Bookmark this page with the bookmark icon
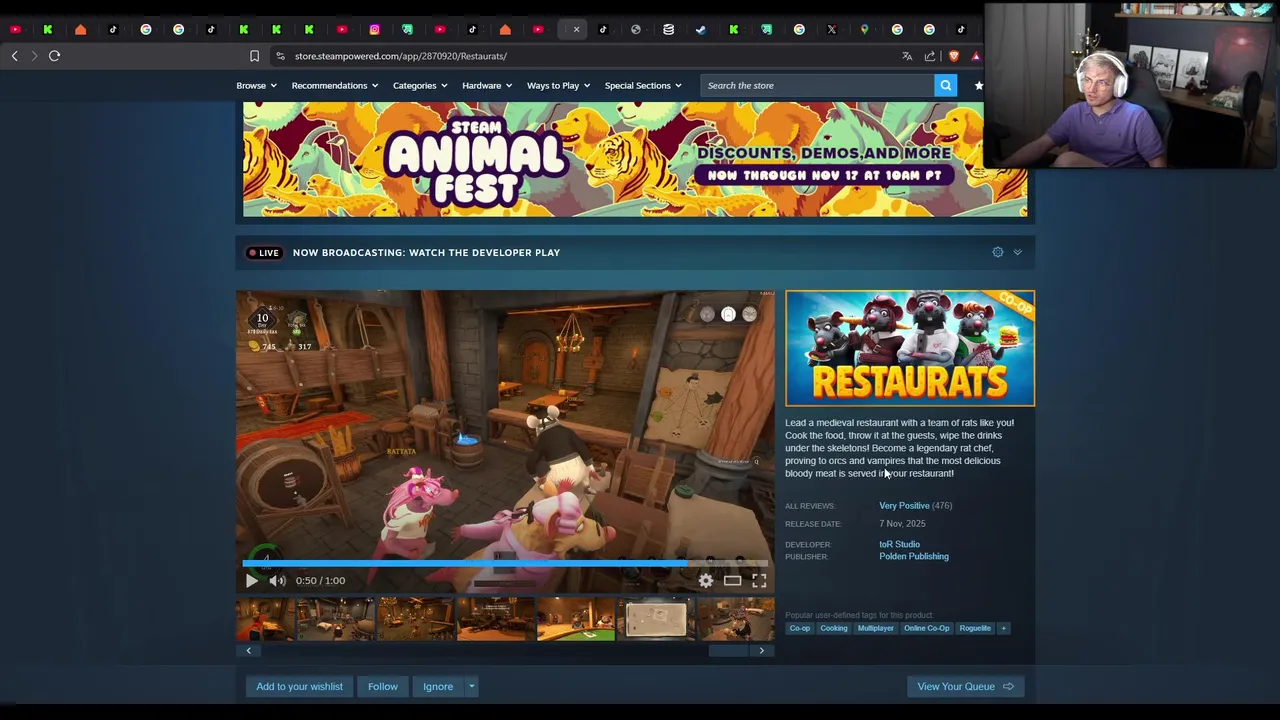The width and height of the screenshot is (1280, 720). pos(254,56)
